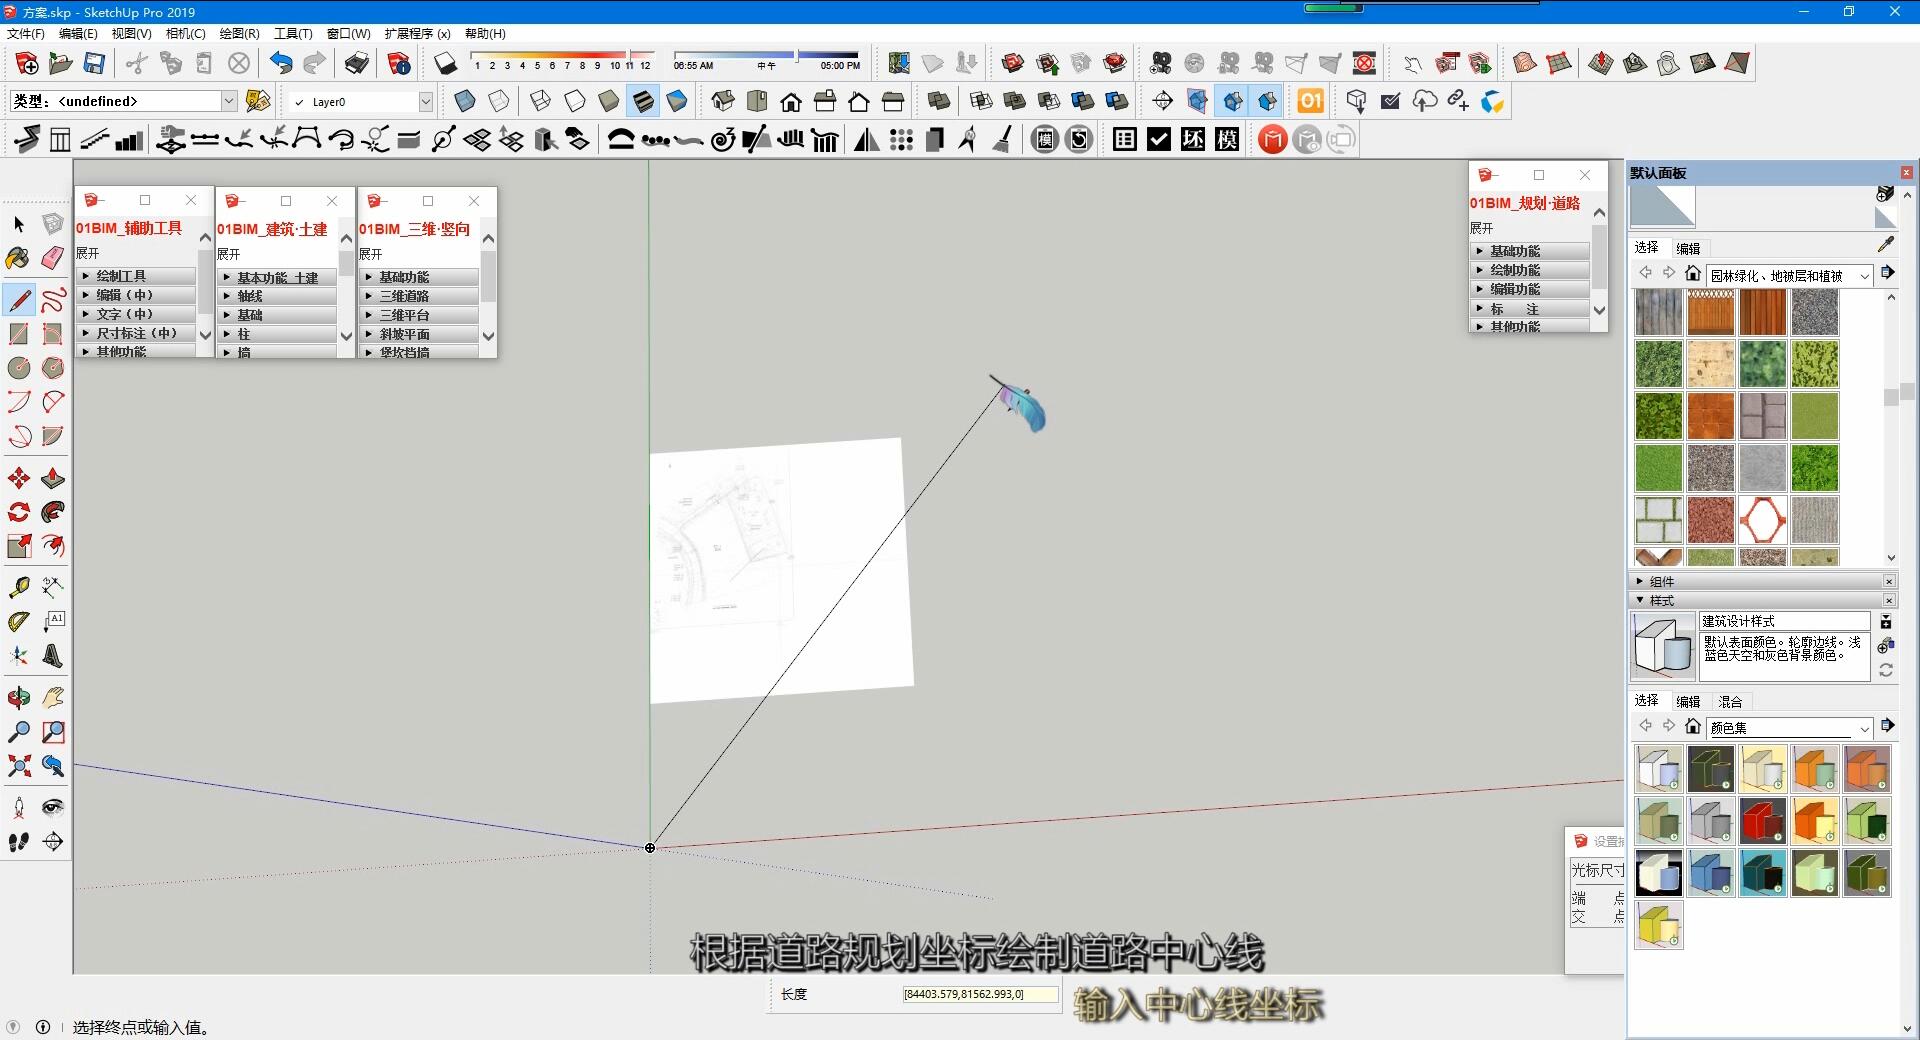The width and height of the screenshot is (1920, 1040).
Task: Click the Undo arrow icon
Action: [281, 64]
